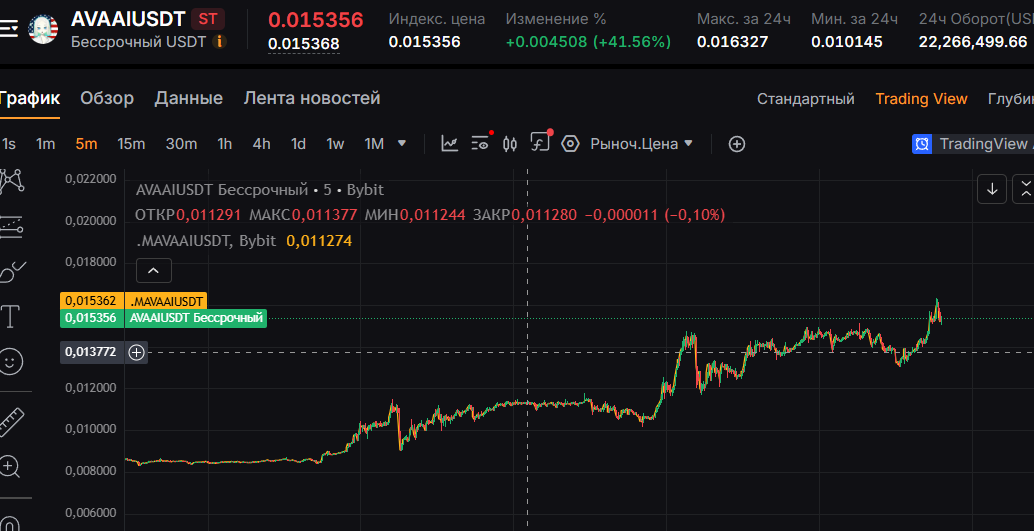Click the Индекс. цена value 0.015356

[x=424, y=42]
